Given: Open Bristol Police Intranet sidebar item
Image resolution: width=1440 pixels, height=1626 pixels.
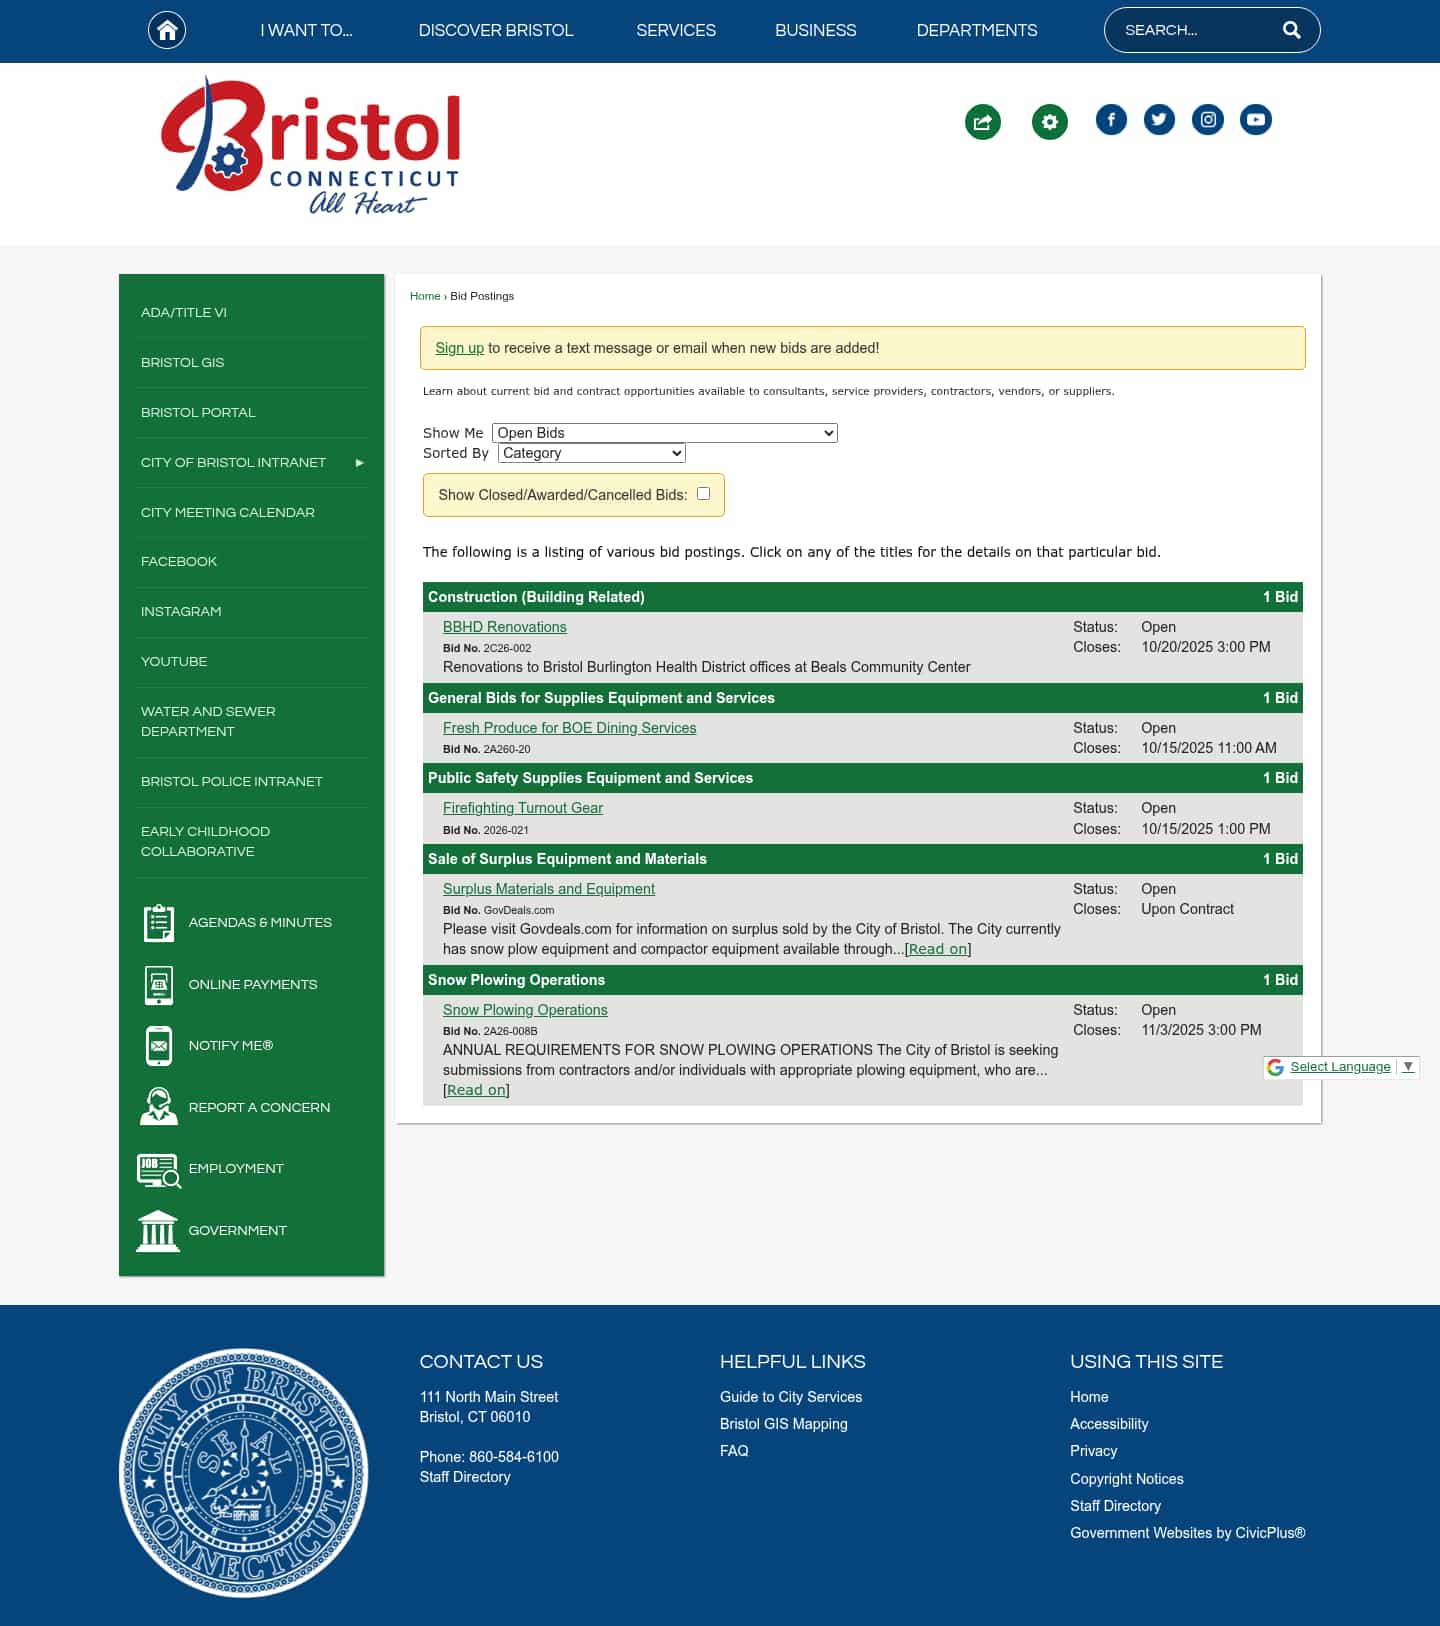Looking at the screenshot, I should click(x=232, y=782).
